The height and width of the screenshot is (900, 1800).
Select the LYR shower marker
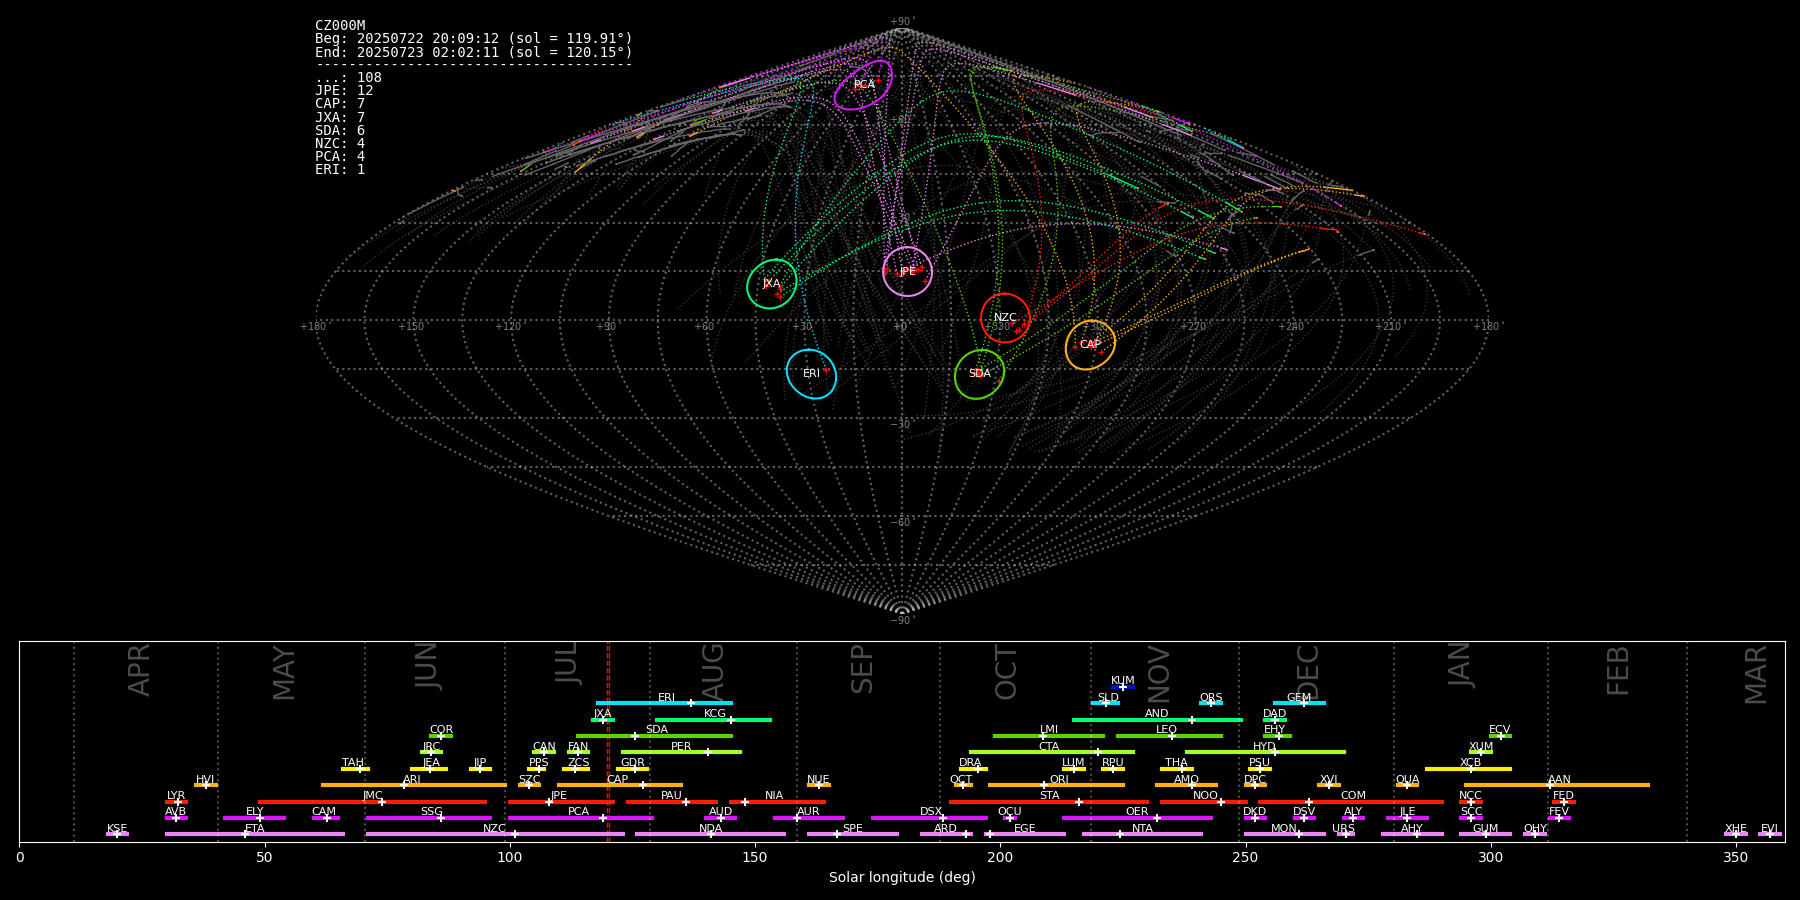pos(176,802)
